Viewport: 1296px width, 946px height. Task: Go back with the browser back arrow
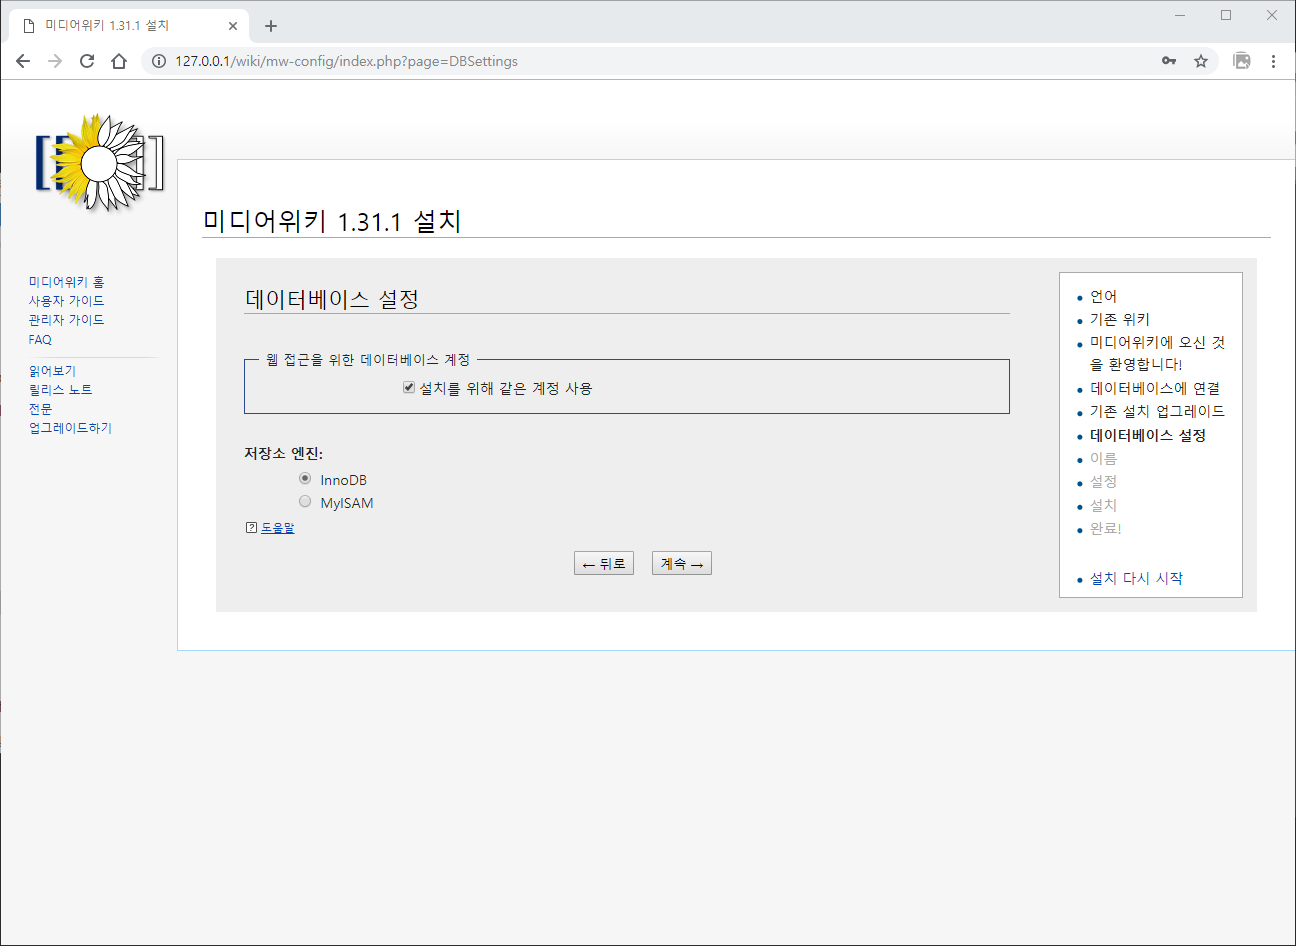tap(23, 61)
